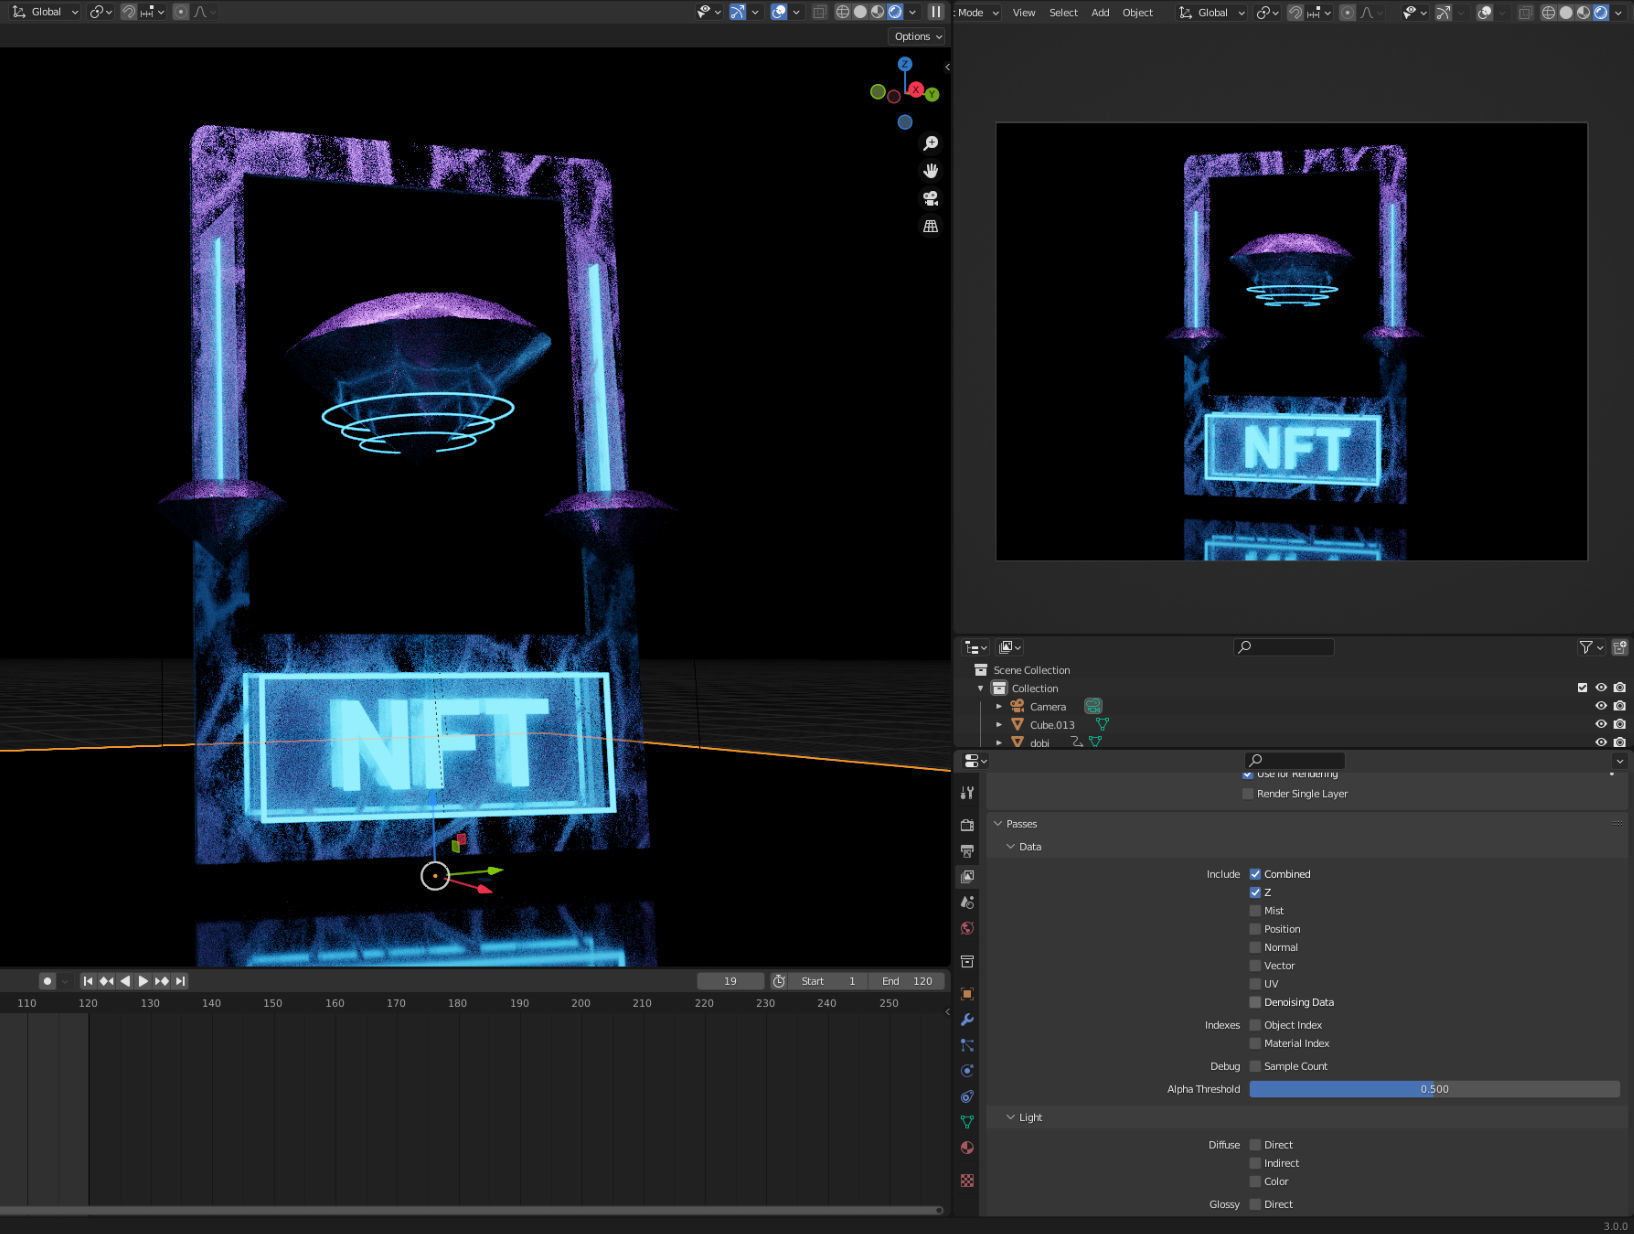Open the Texture properties checker tab
Viewport: 1634px width, 1234px height.
[x=967, y=1181]
